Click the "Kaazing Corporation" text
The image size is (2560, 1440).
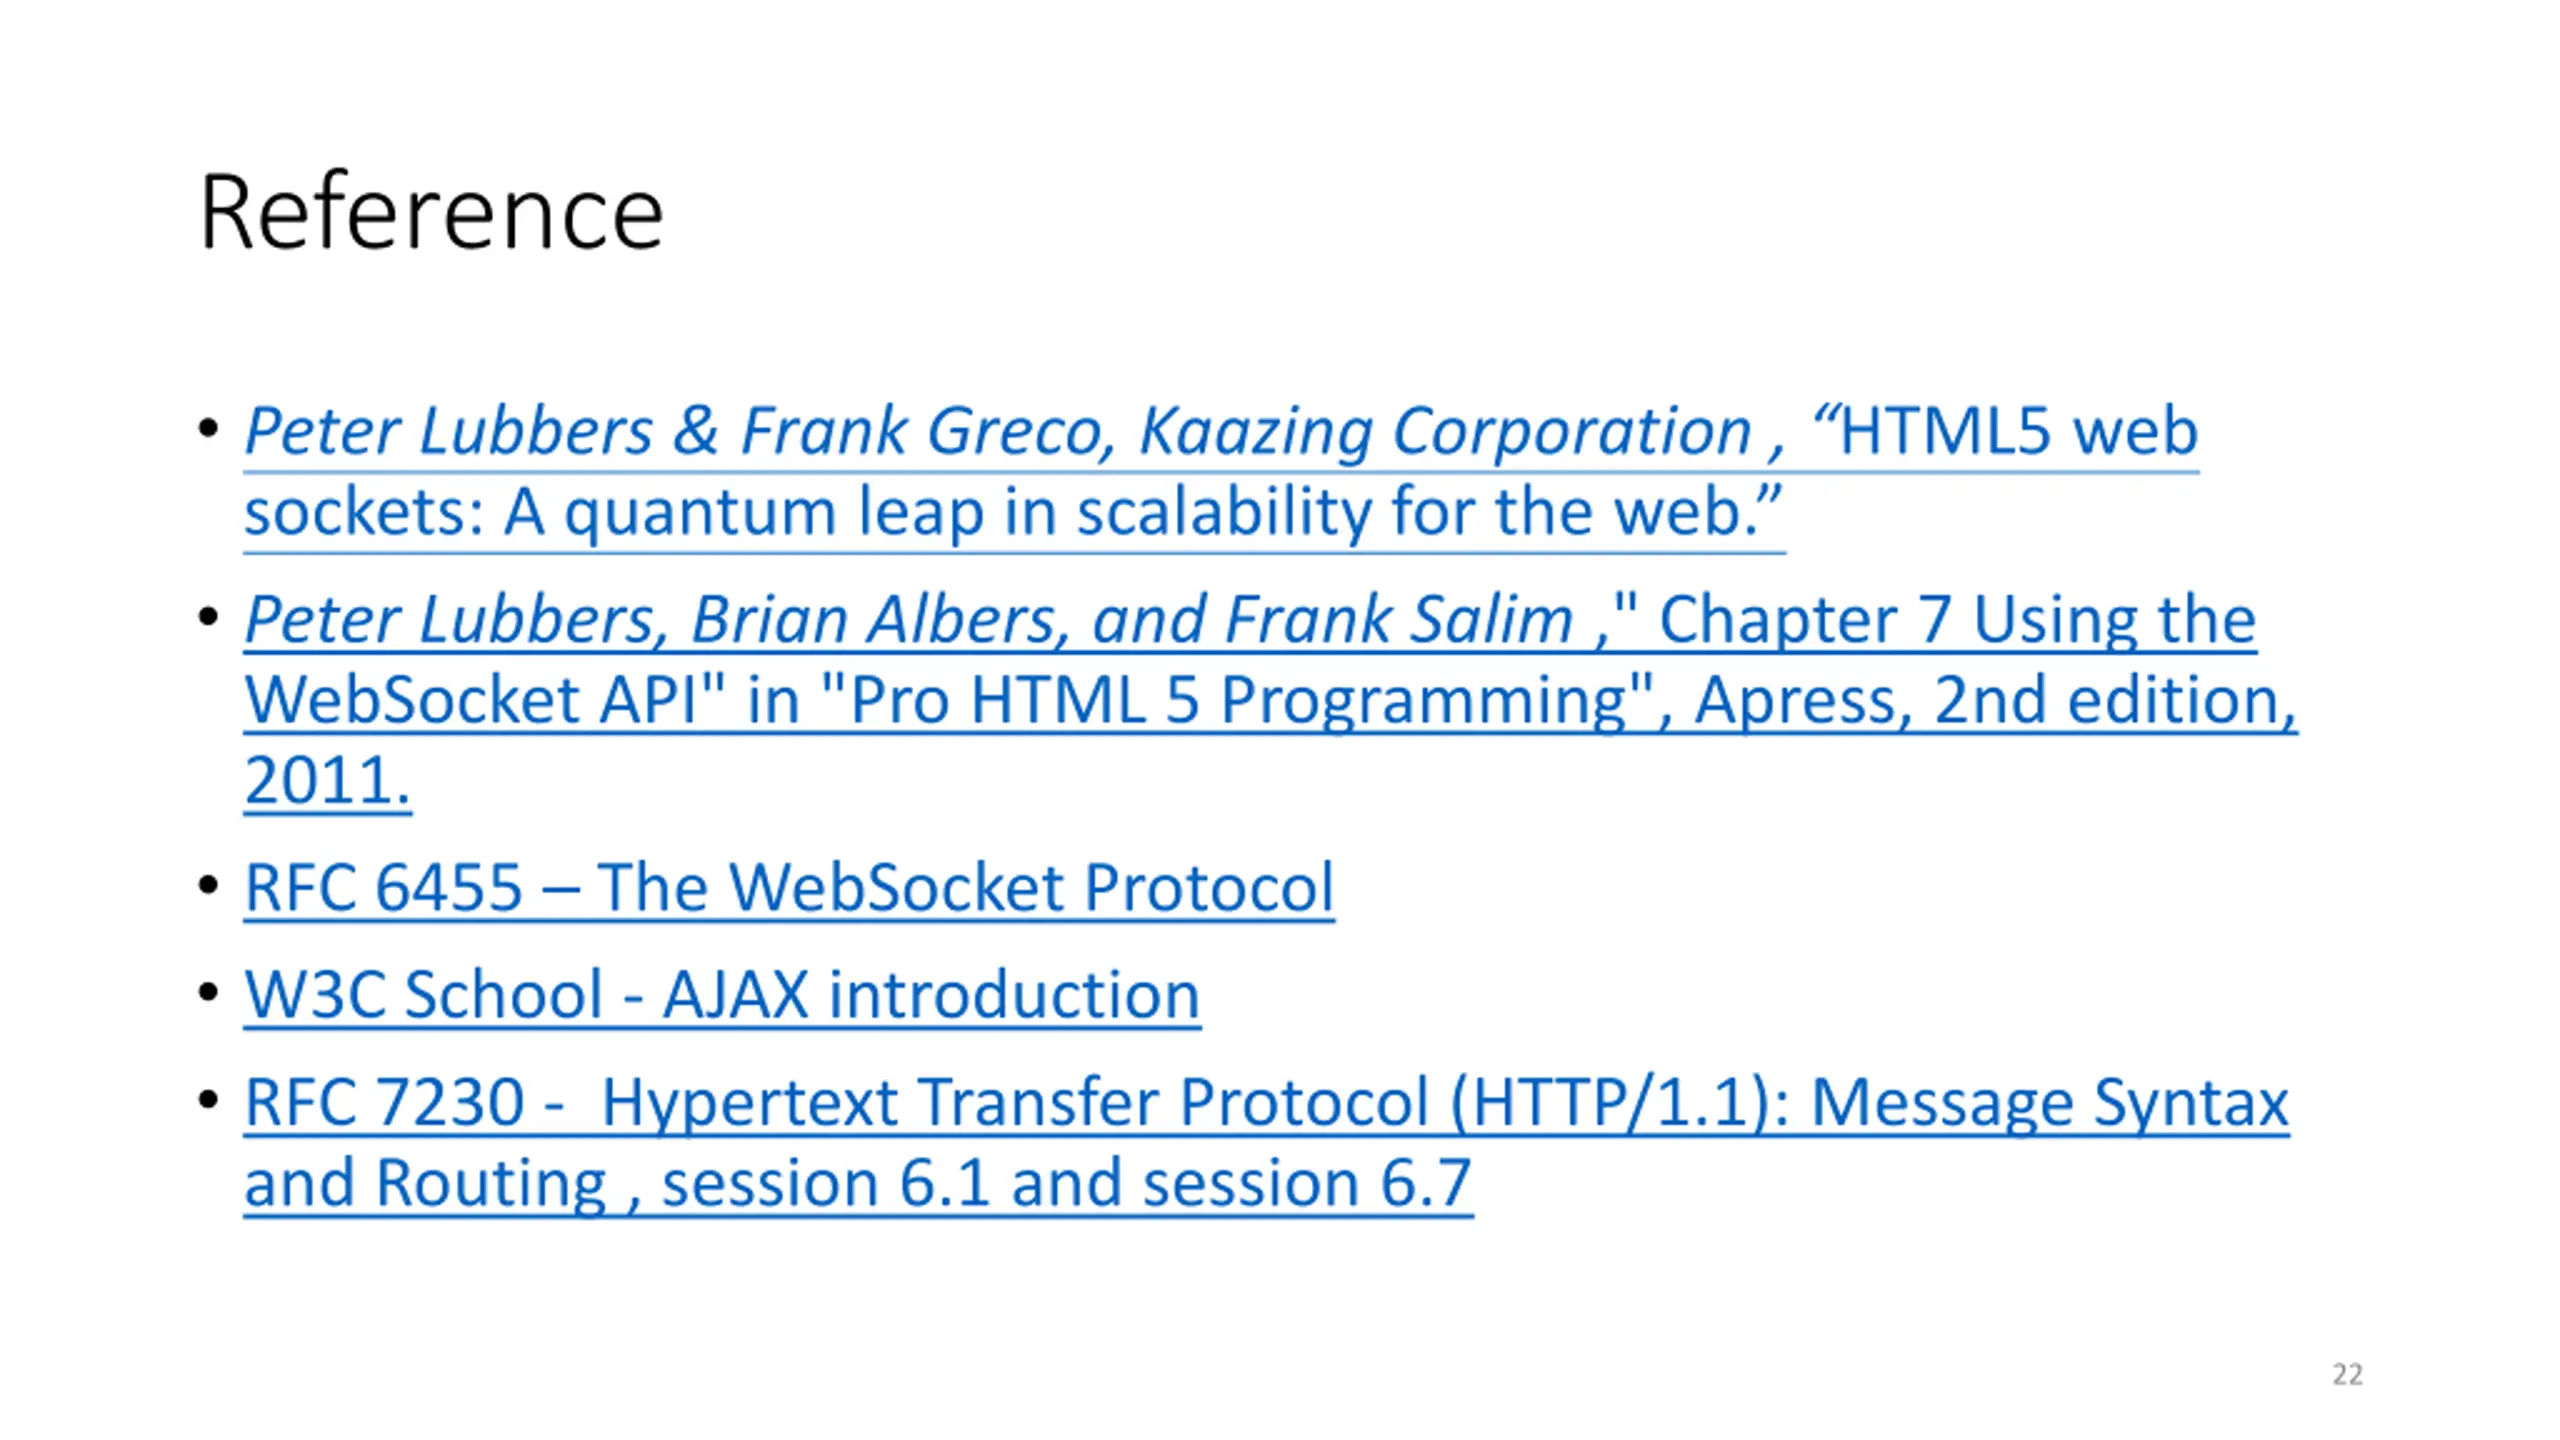click(x=1446, y=431)
